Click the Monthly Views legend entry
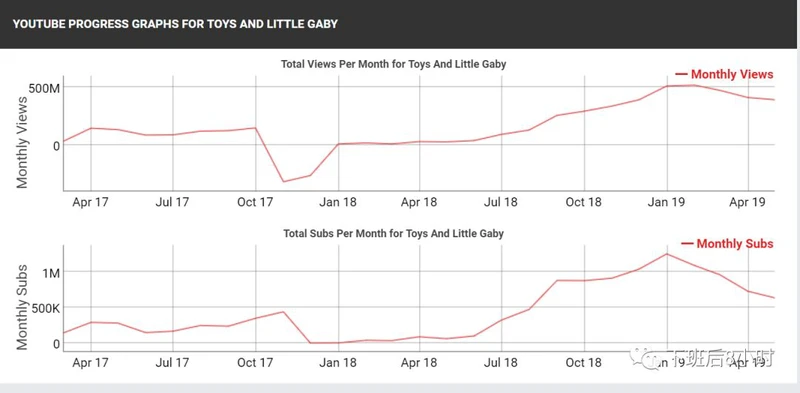Screen dimensions: 800x393 (724, 75)
